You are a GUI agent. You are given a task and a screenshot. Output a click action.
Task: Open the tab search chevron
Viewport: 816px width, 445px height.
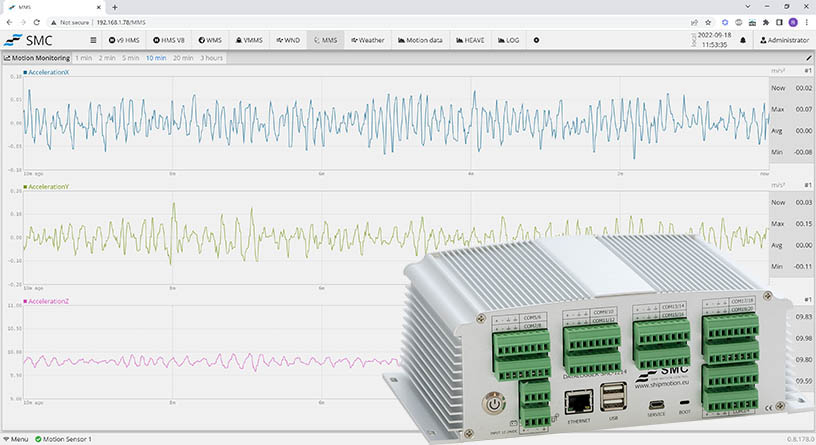pos(748,7)
